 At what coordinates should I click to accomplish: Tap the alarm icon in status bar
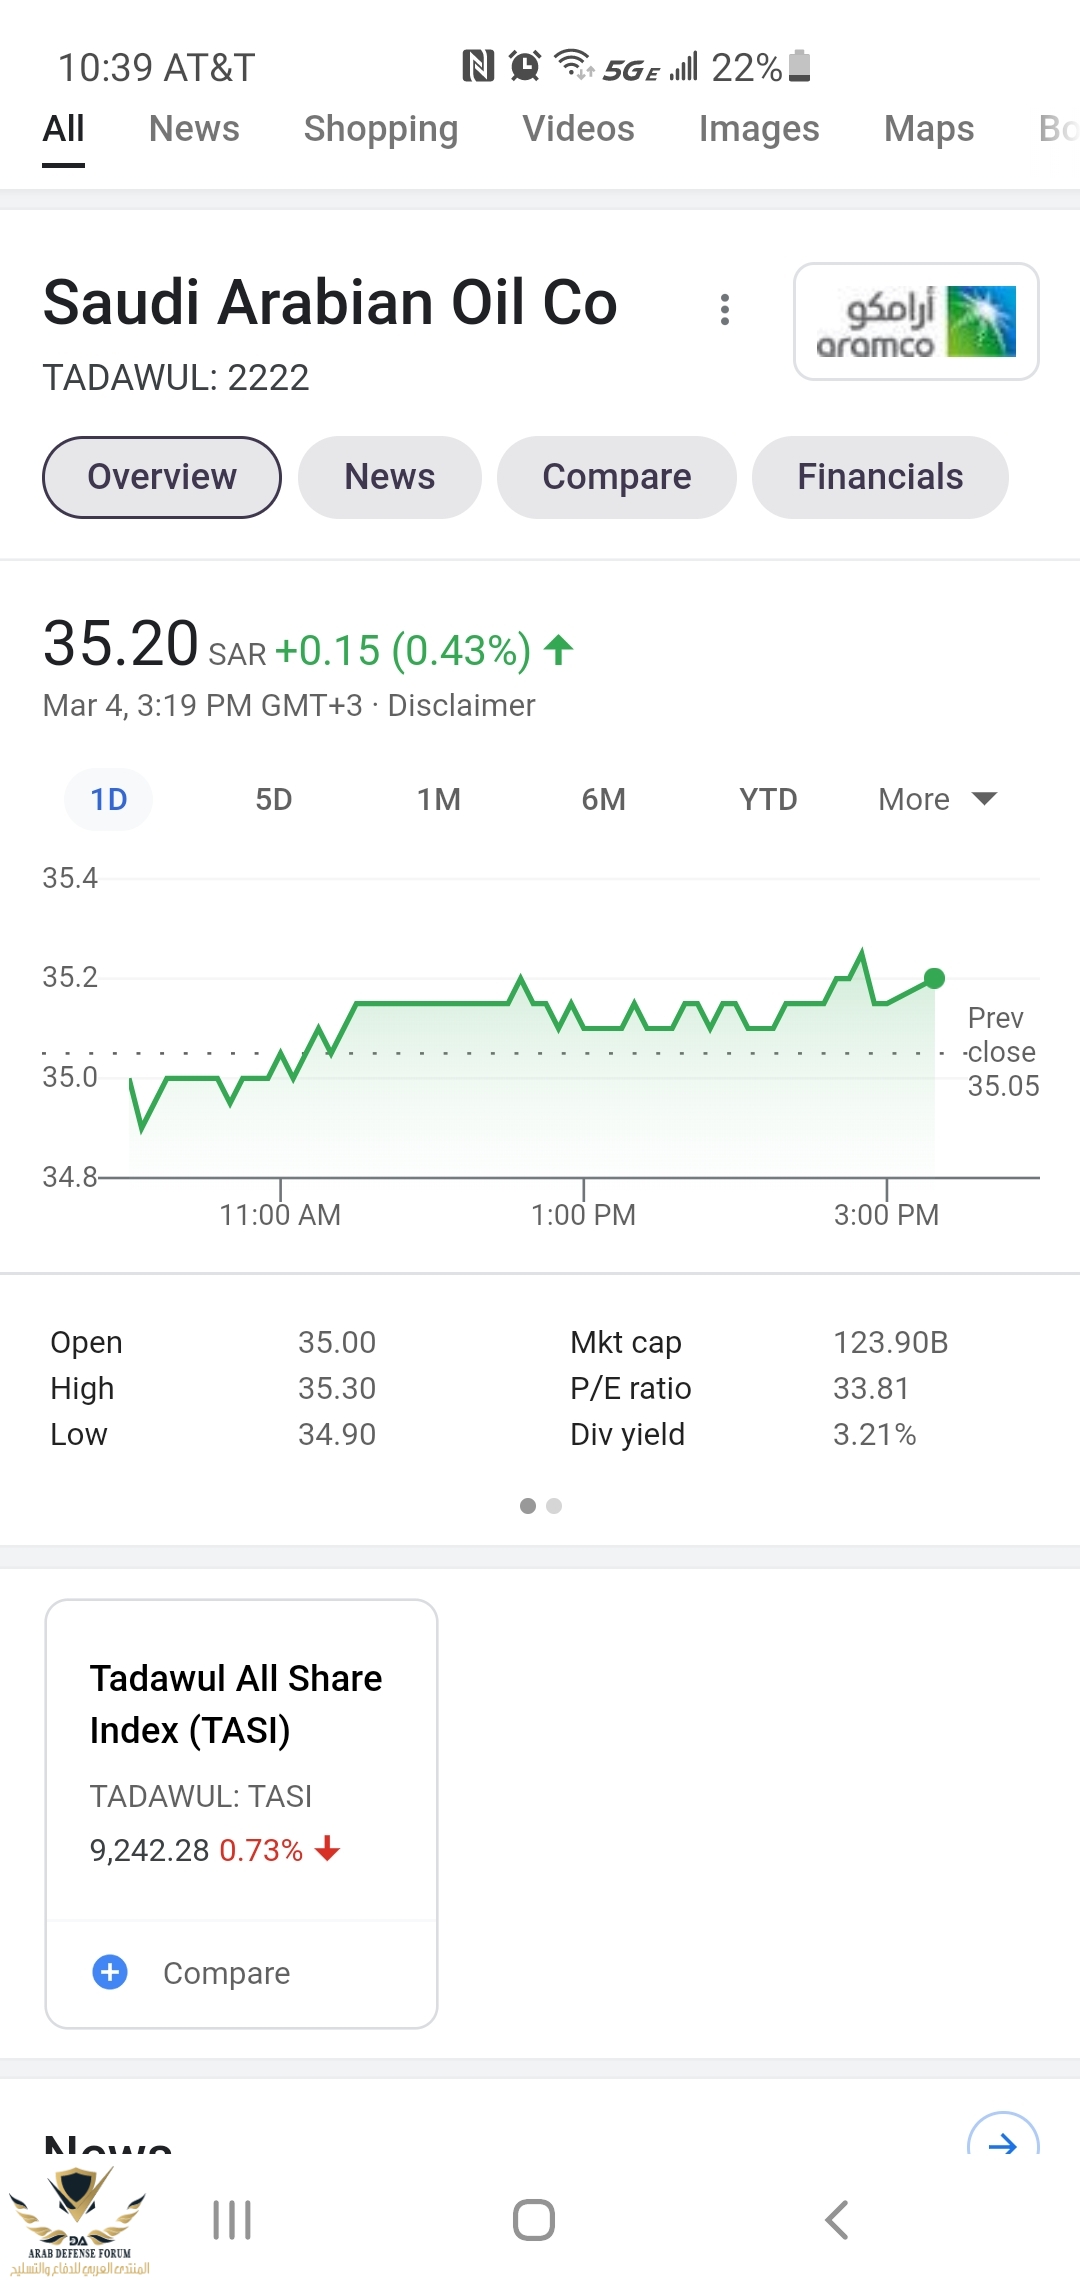pyautogui.click(x=524, y=66)
